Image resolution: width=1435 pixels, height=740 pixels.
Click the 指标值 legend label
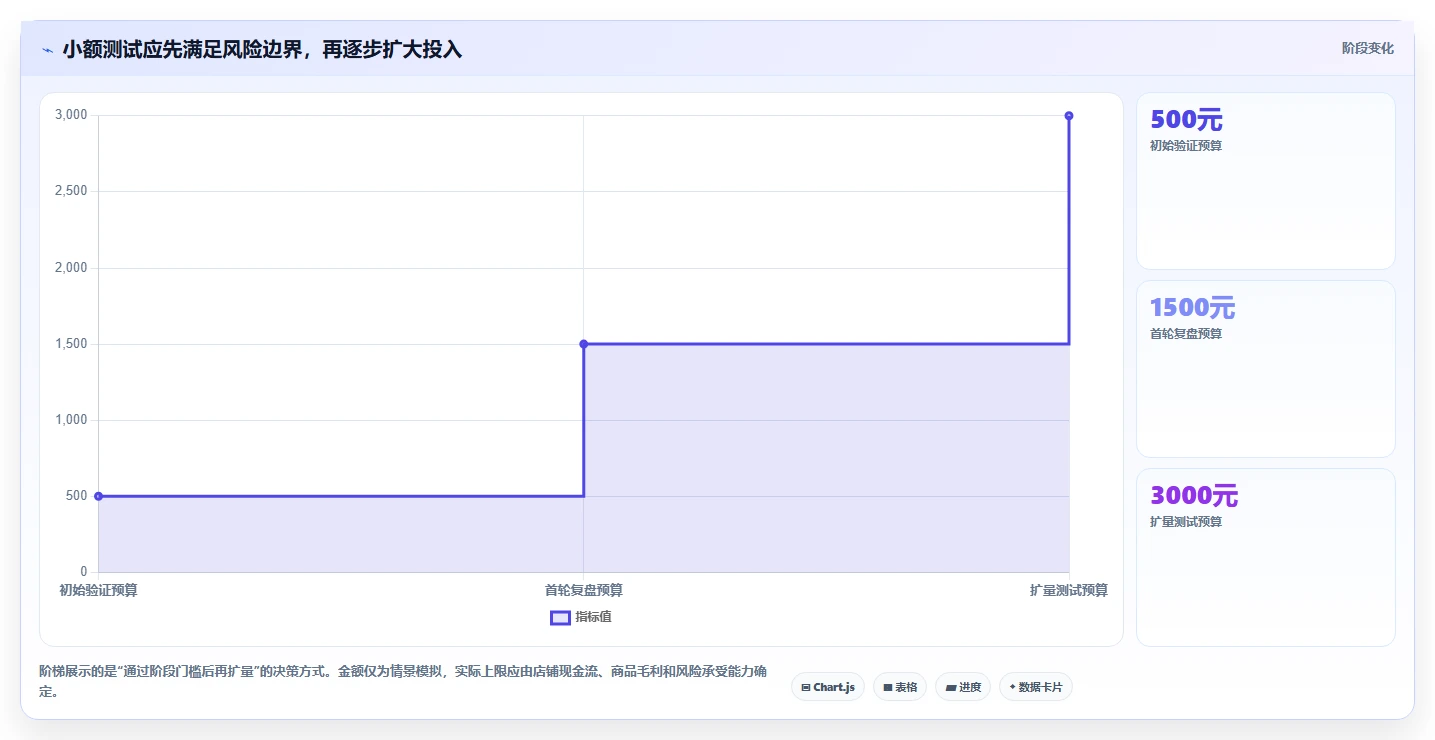593,617
